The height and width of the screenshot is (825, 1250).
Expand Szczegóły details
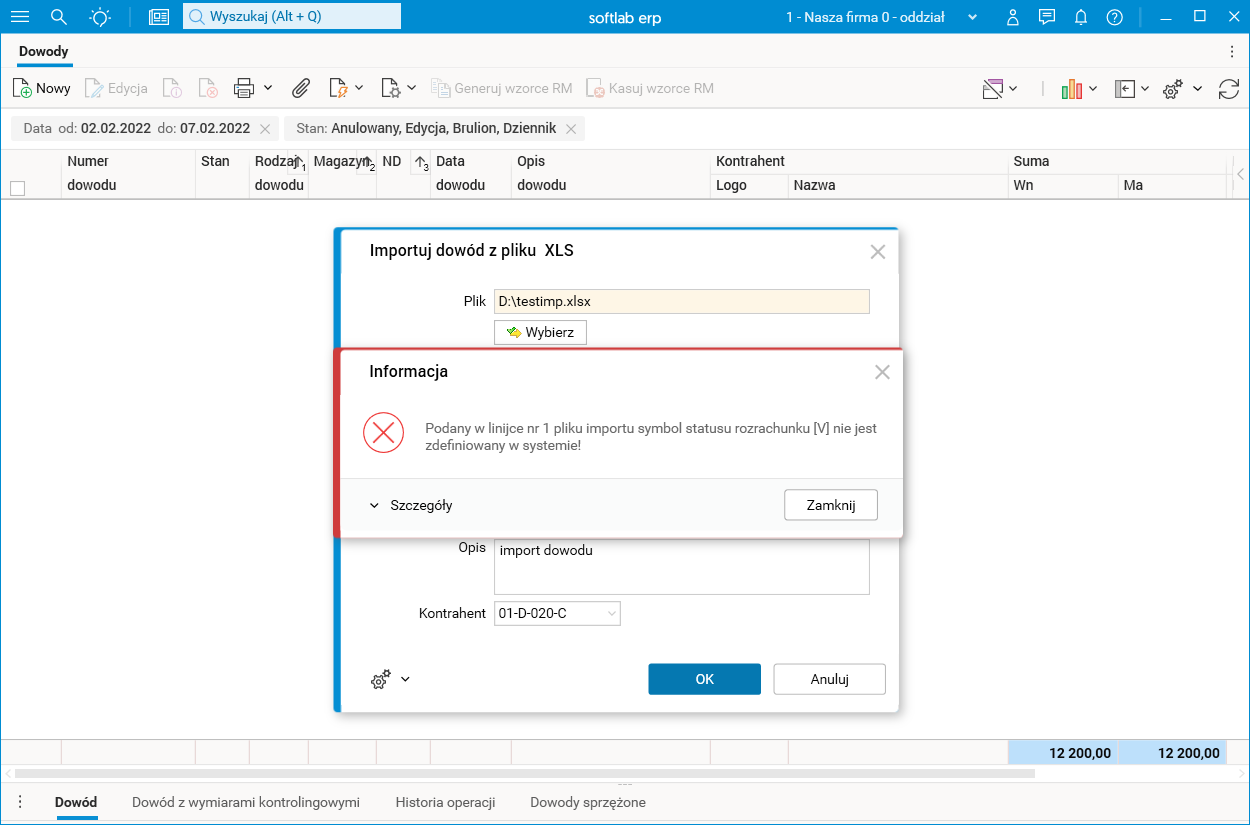click(411, 506)
